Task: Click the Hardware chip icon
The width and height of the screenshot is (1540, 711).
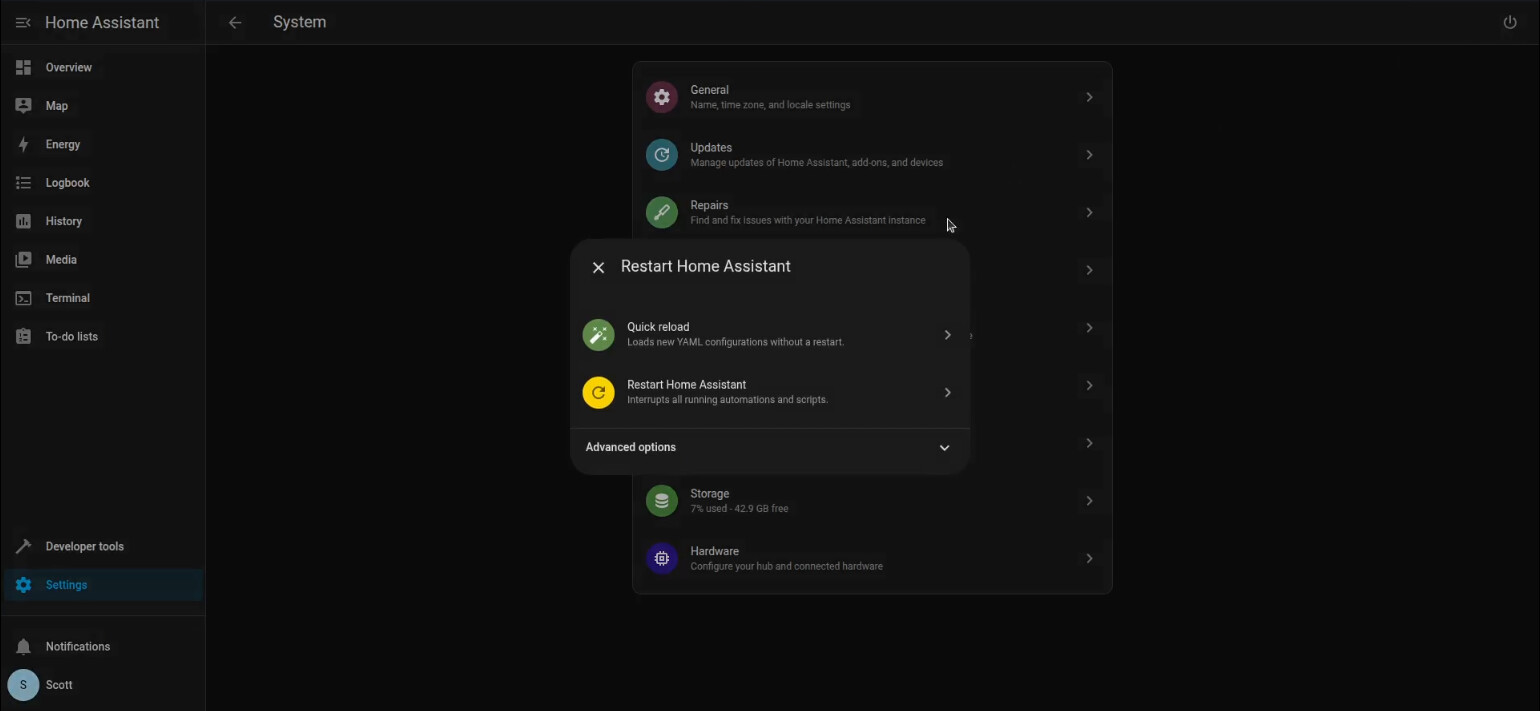Action: [661, 558]
